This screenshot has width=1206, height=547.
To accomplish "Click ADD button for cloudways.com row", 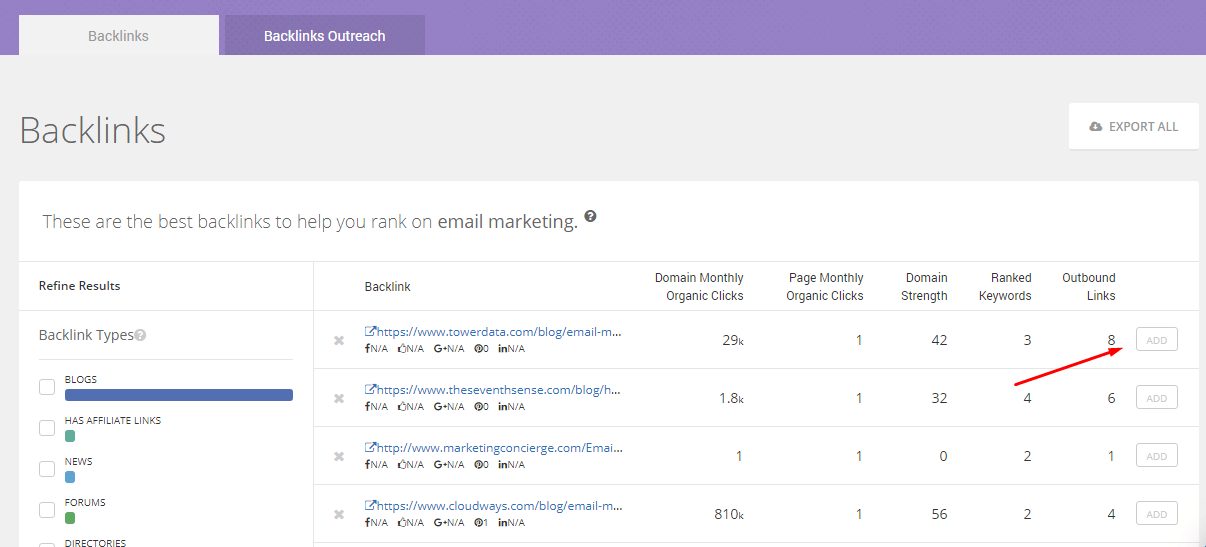I will tap(1157, 514).
